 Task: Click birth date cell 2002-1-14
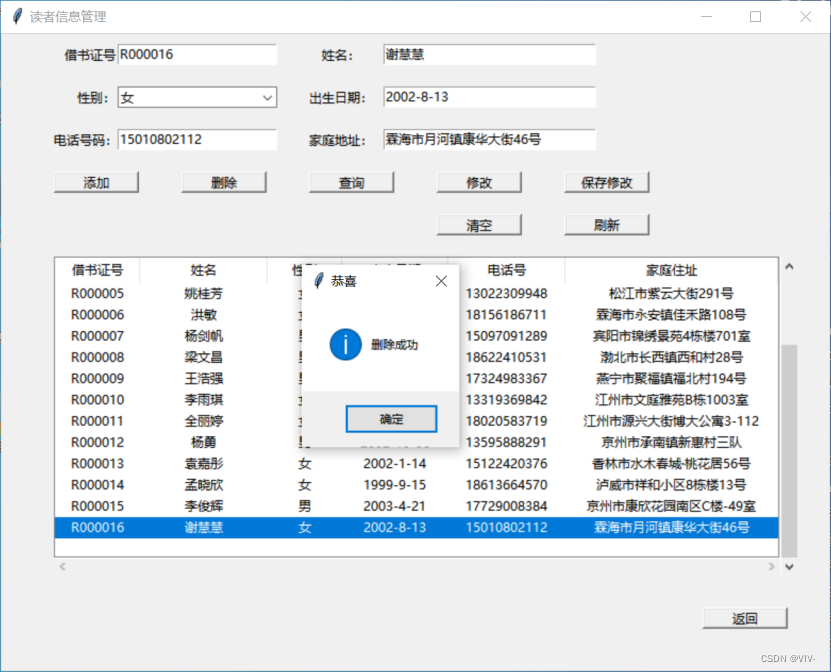(x=395, y=463)
